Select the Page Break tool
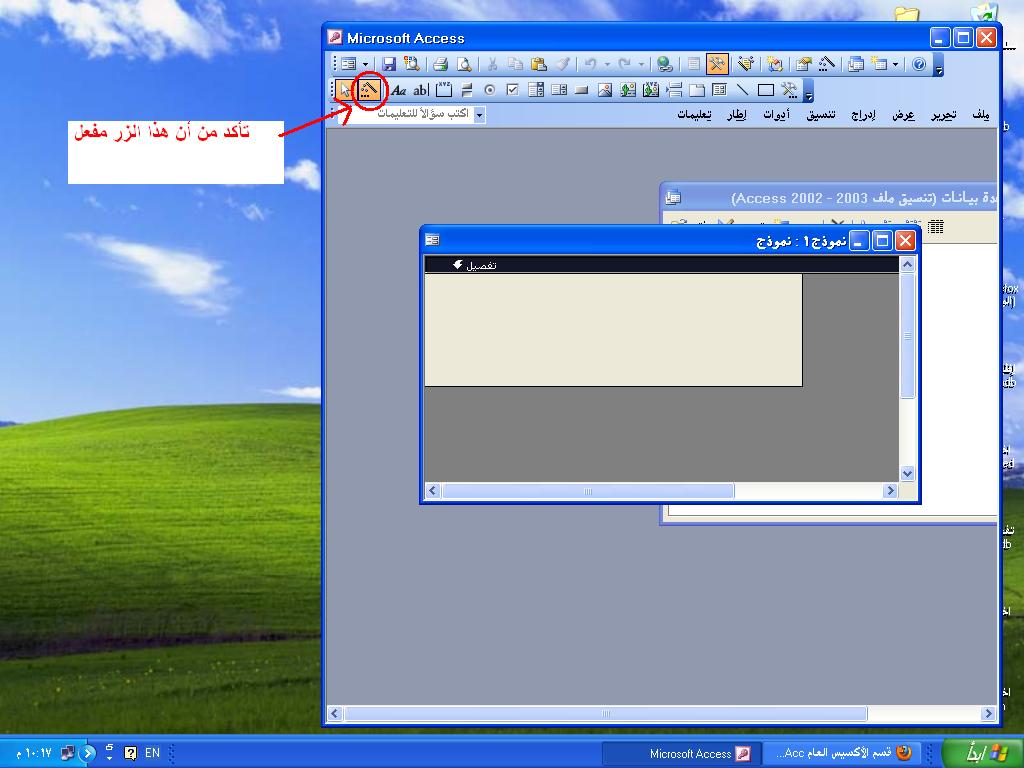The width and height of the screenshot is (1024, 768). pos(674,90)
